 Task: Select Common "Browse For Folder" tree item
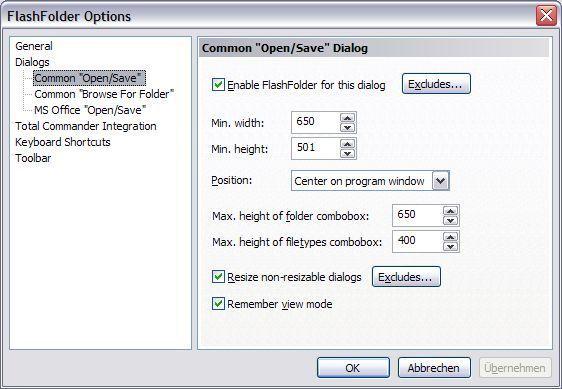(104, 94)
